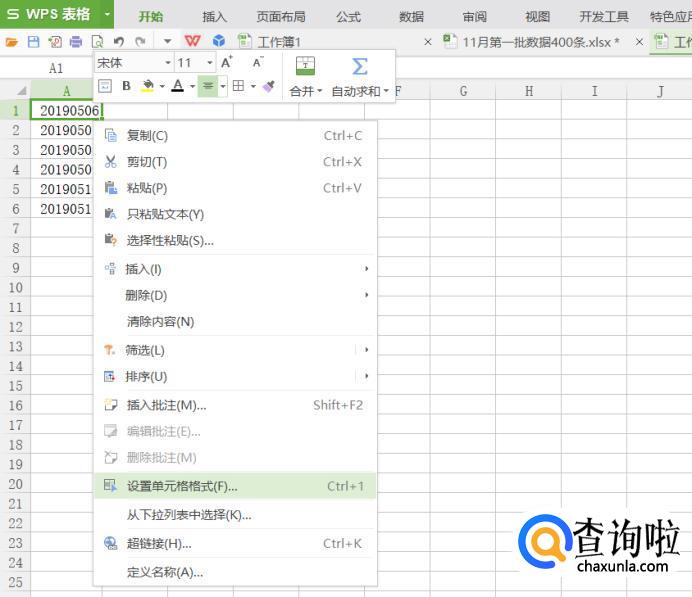Image resolution: width=692 pixels, height=597 pixels.
Task: Switch to the 插入 ribbon tab
Action: tap(214, 17)
